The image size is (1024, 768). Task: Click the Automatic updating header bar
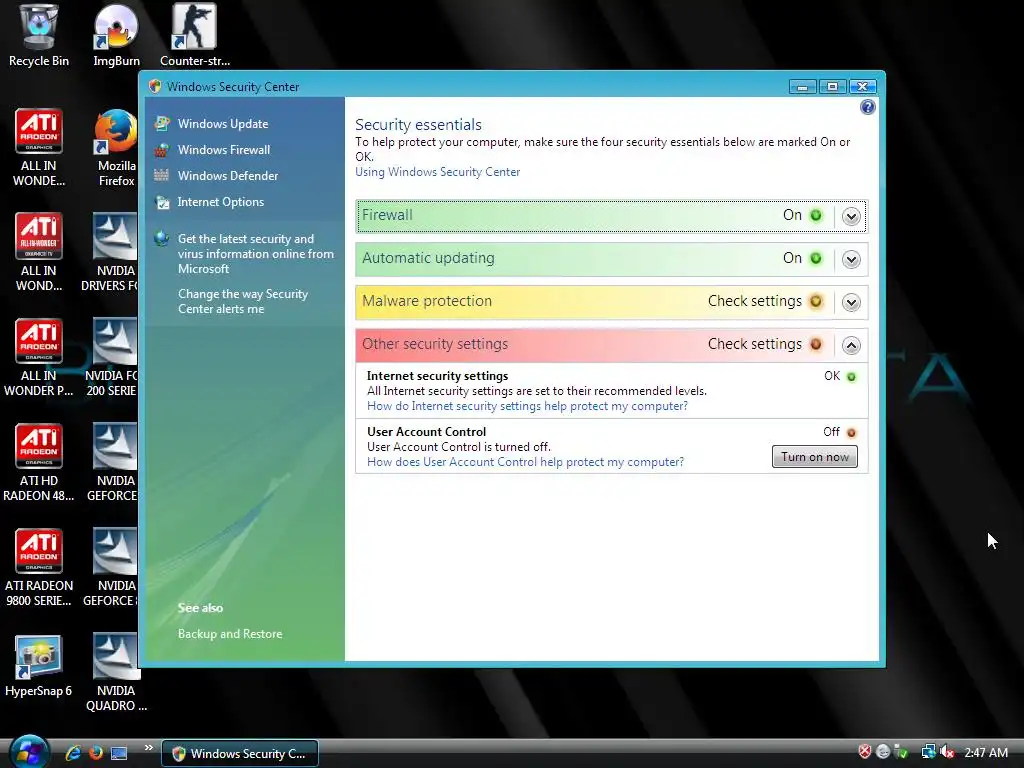[x=611, y=259]
